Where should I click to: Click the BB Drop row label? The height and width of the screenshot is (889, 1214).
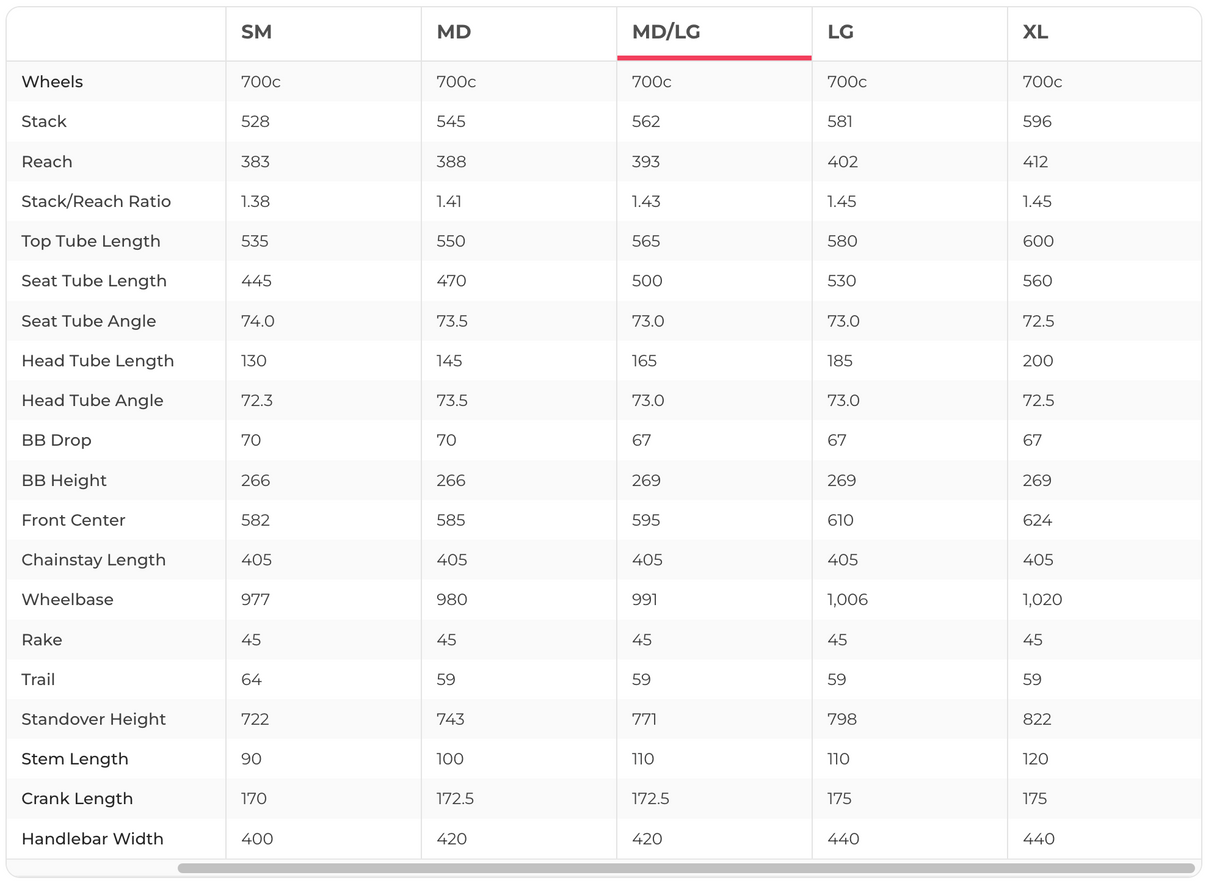56,440
